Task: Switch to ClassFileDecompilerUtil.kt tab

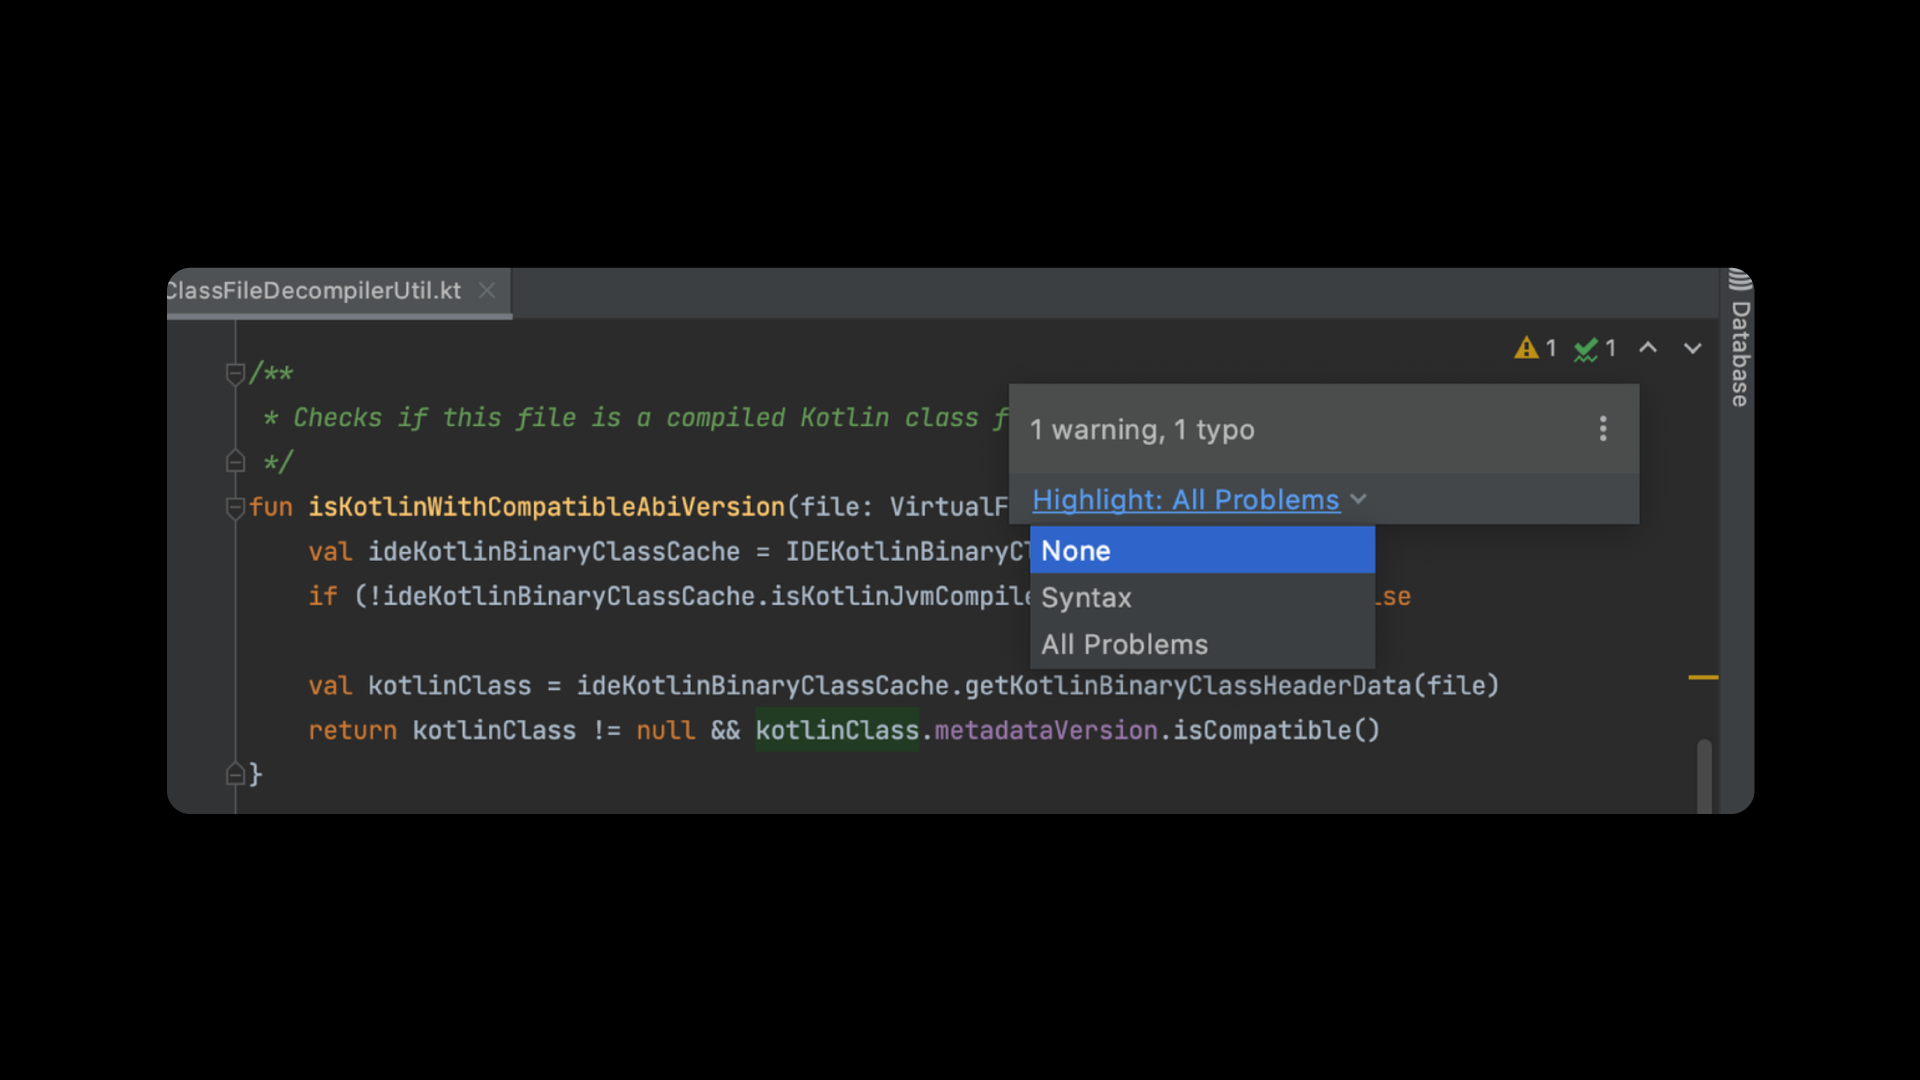Action: [x=315, y=291]
